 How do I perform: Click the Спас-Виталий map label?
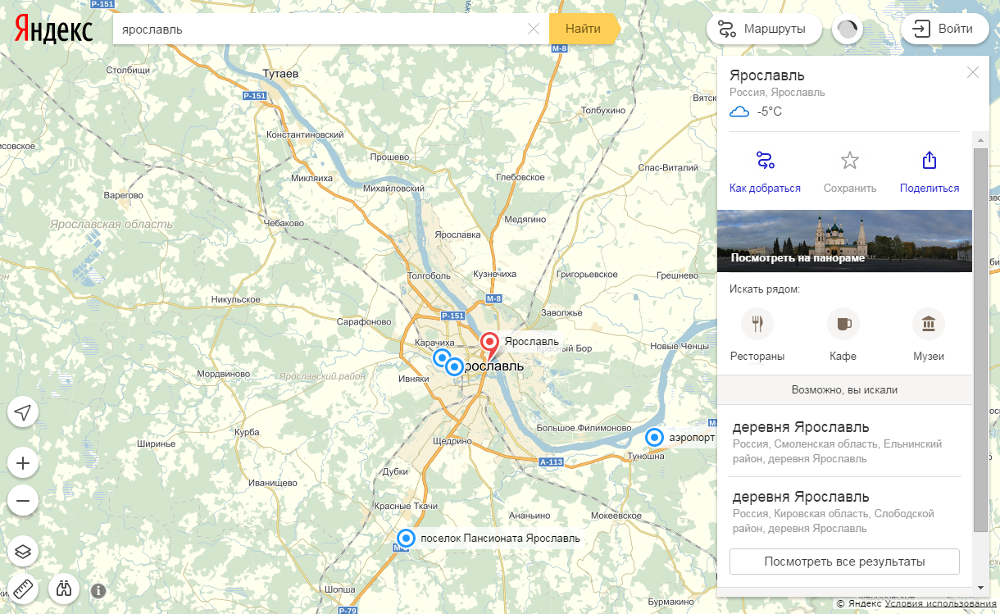[668, 168]
